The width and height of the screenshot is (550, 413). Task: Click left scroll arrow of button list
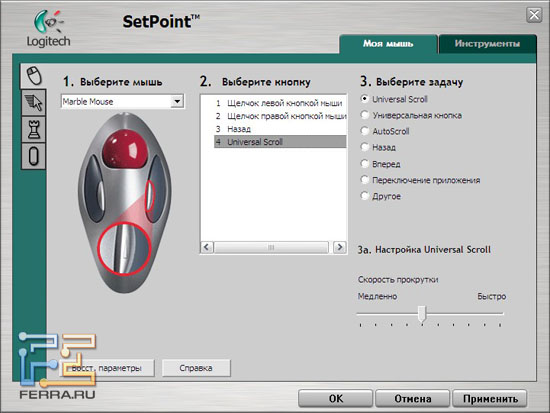[207, 247]
